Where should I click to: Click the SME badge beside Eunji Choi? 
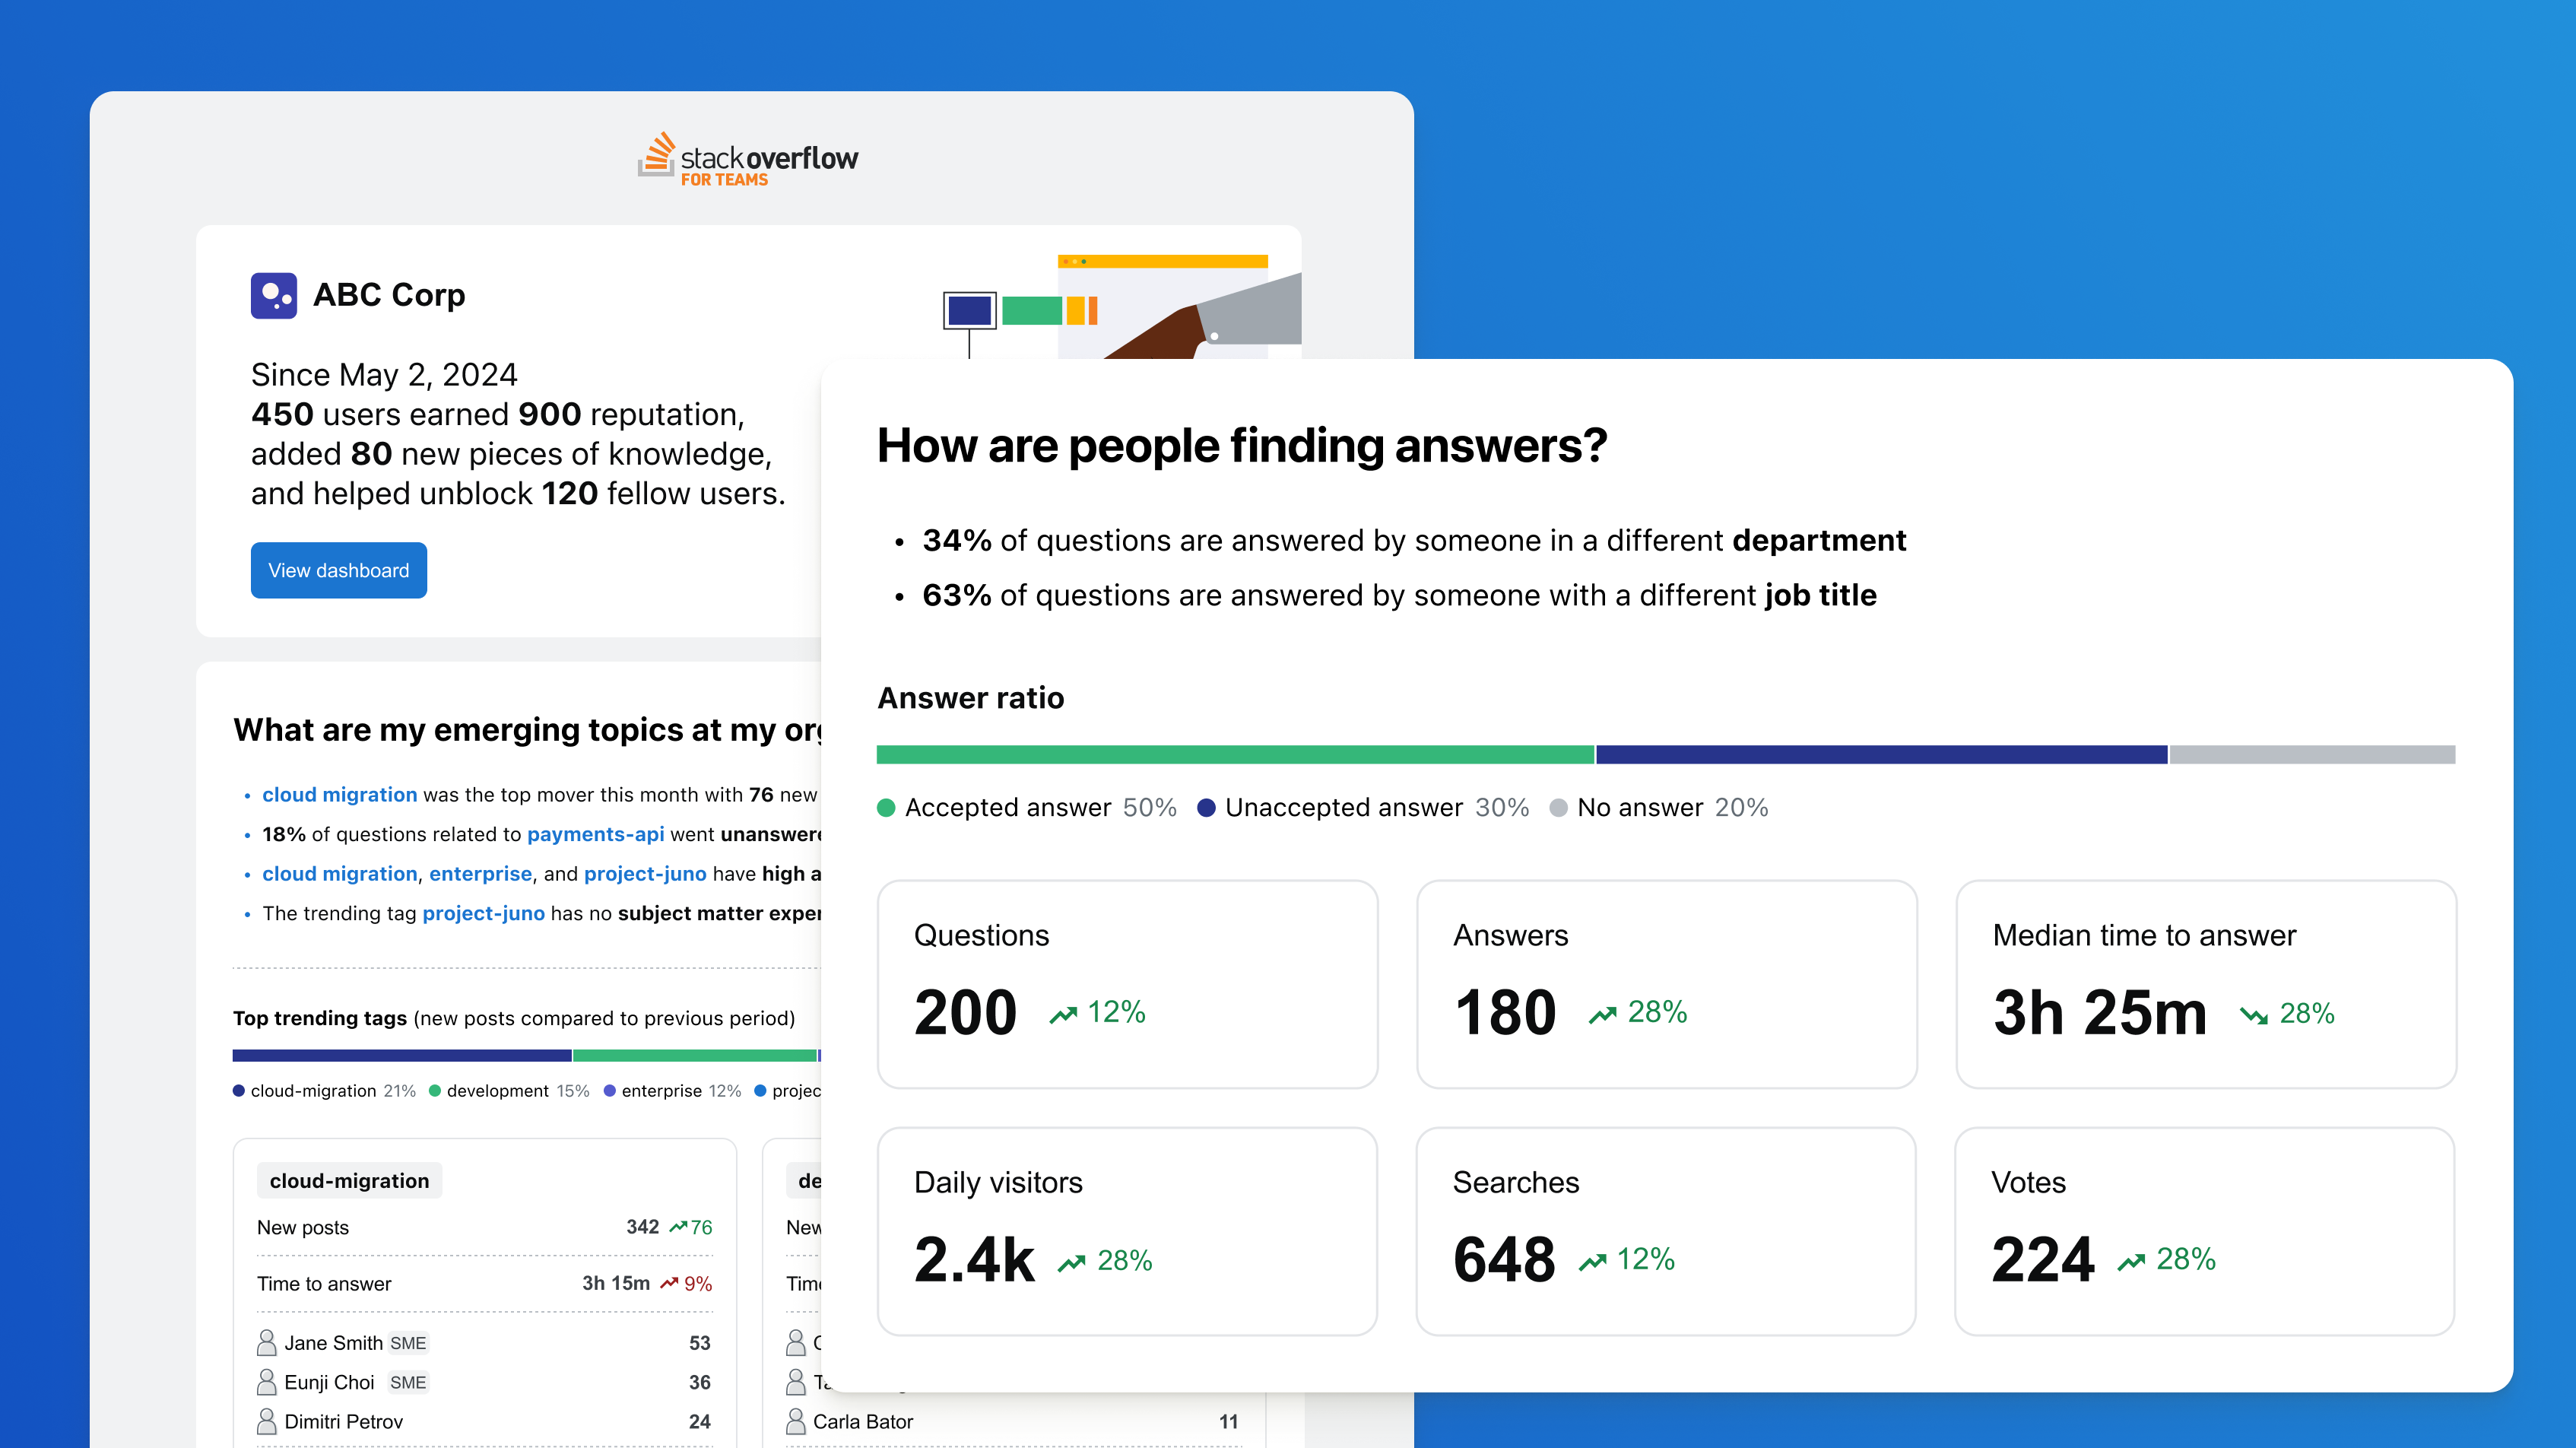(x=408, y=1382)
